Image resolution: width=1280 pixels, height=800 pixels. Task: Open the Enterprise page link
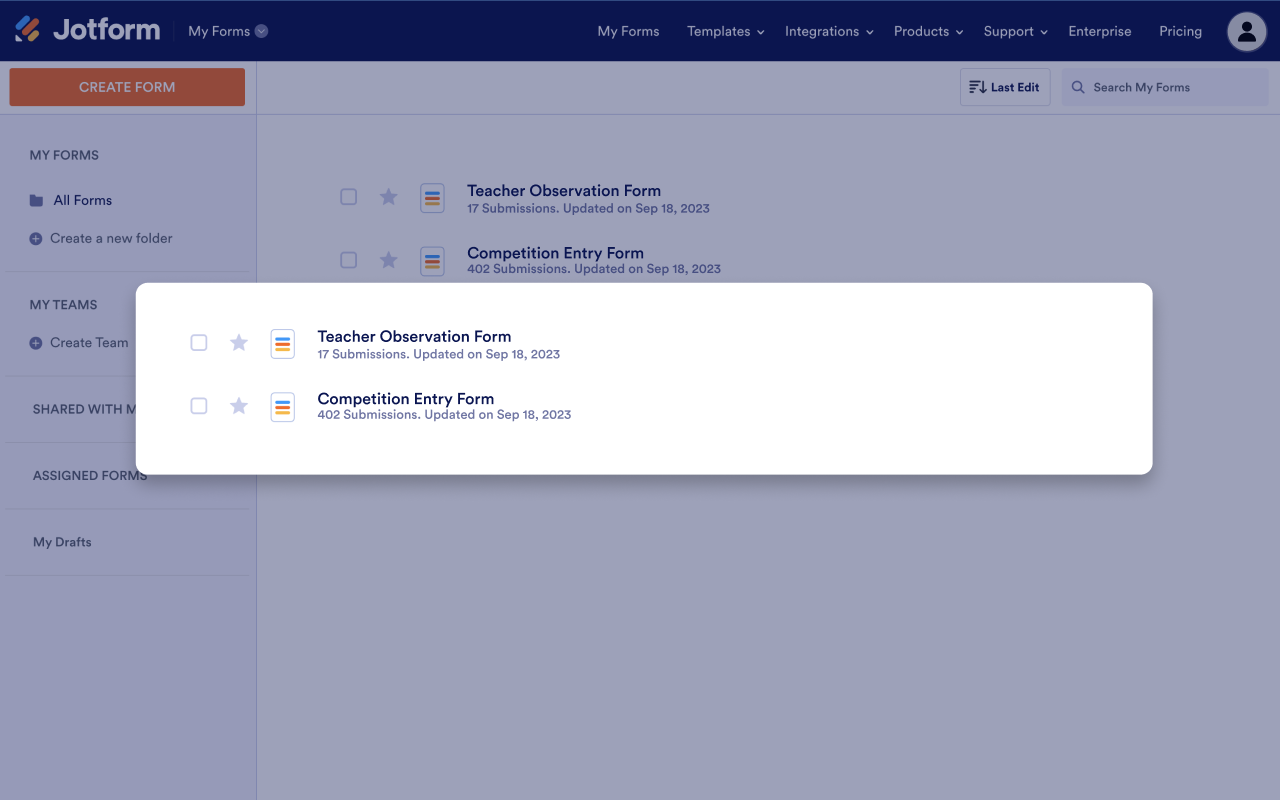1099,31
